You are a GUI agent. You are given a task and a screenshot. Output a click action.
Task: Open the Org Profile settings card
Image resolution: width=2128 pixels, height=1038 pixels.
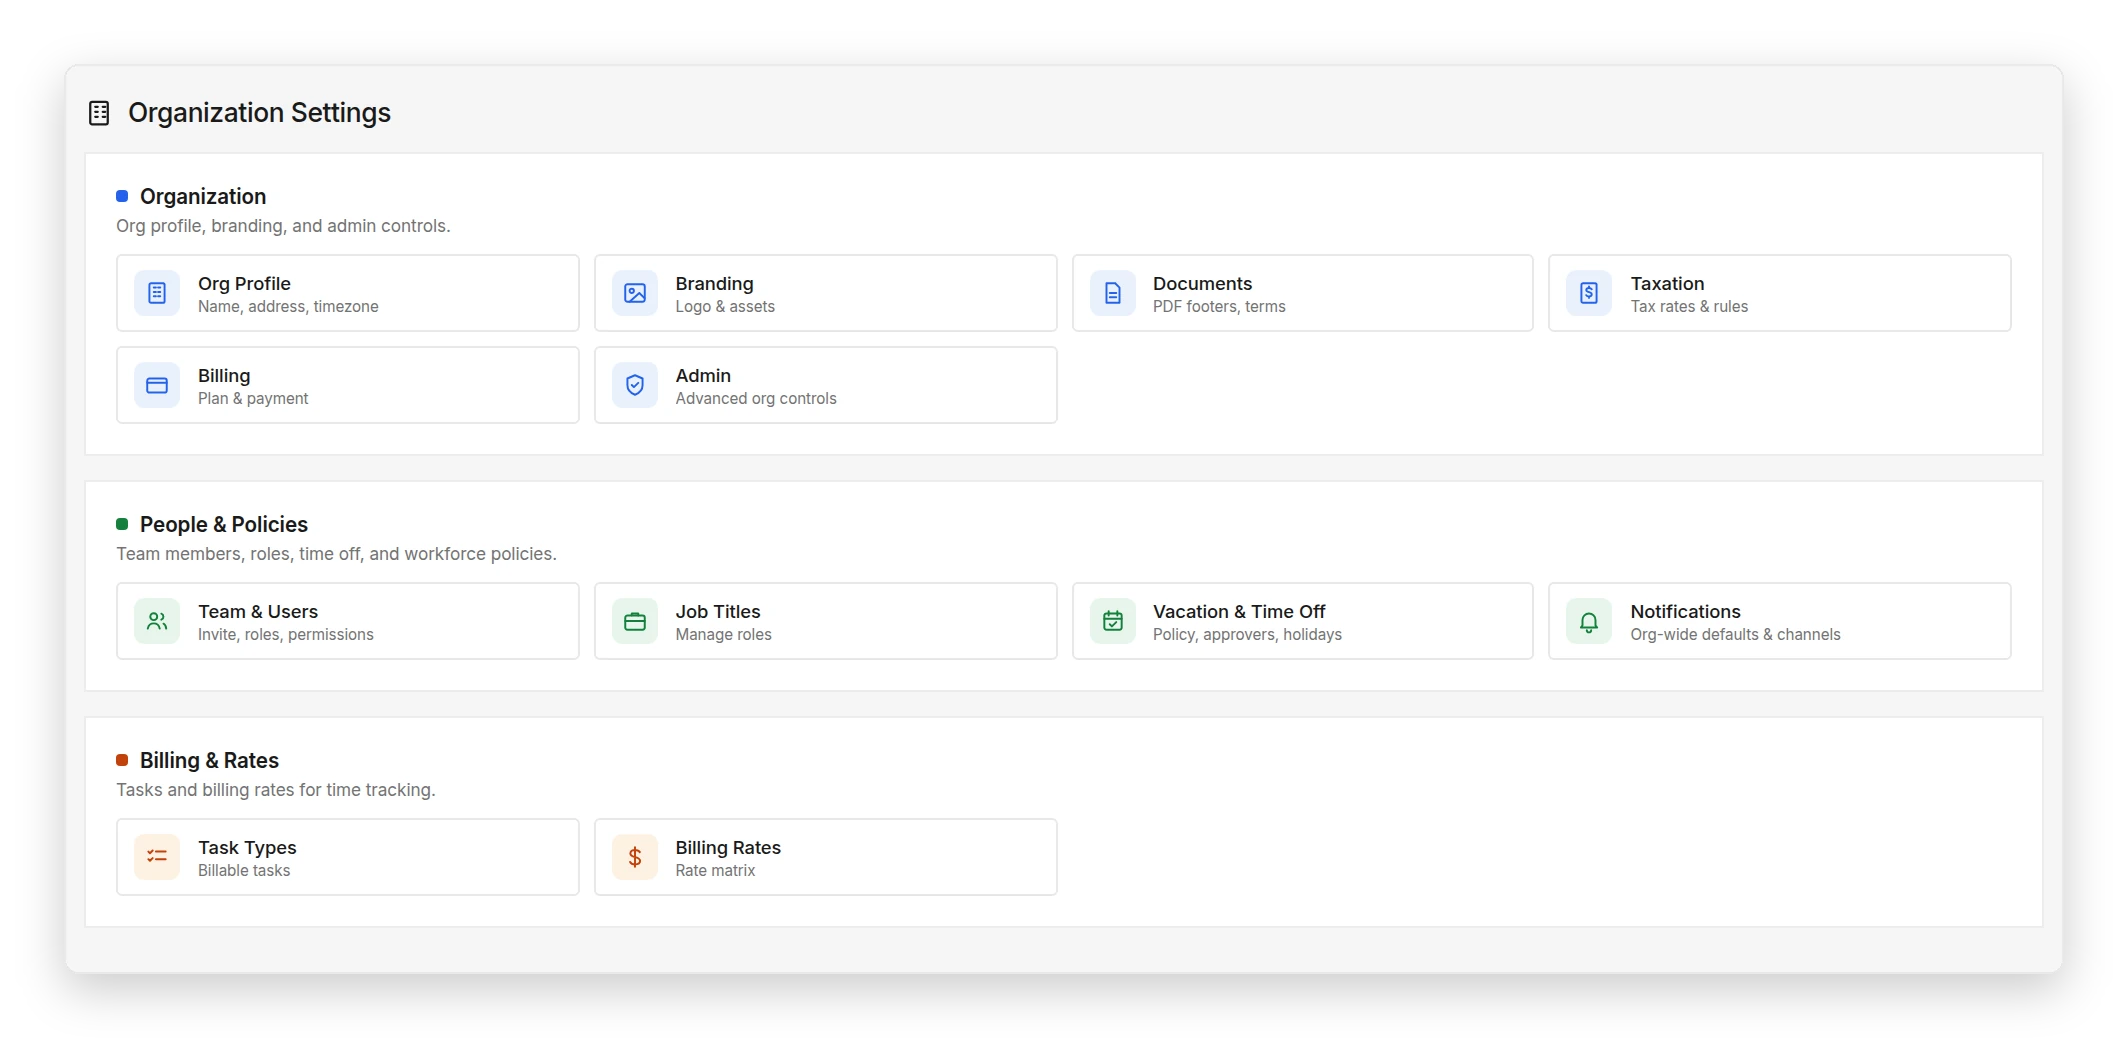click(x=348, y=293)
